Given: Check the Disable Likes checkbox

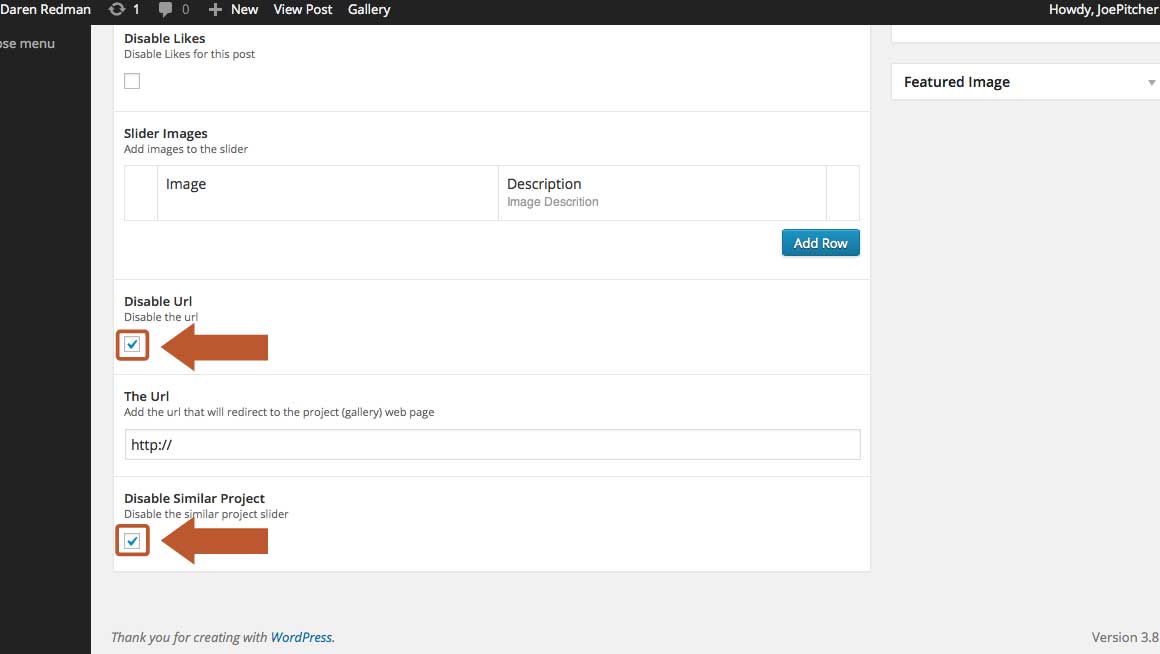Looking at the screenshot, I should click(132, 81).
